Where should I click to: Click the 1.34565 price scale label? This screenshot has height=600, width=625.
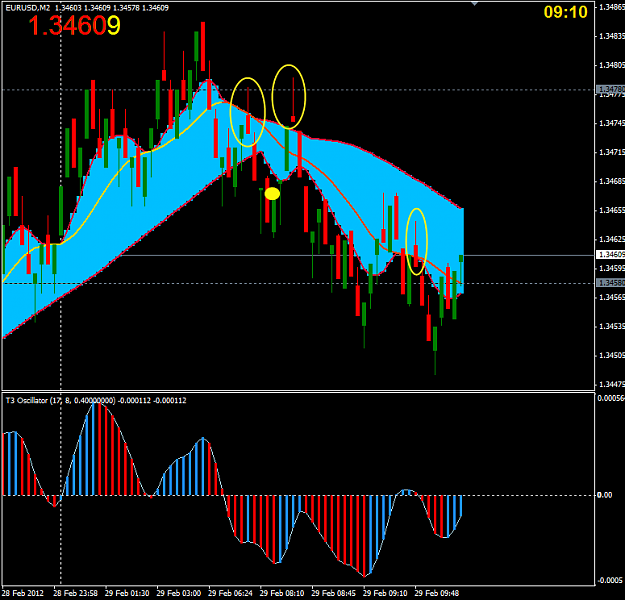pyautogui.click(x=612, y=297)
